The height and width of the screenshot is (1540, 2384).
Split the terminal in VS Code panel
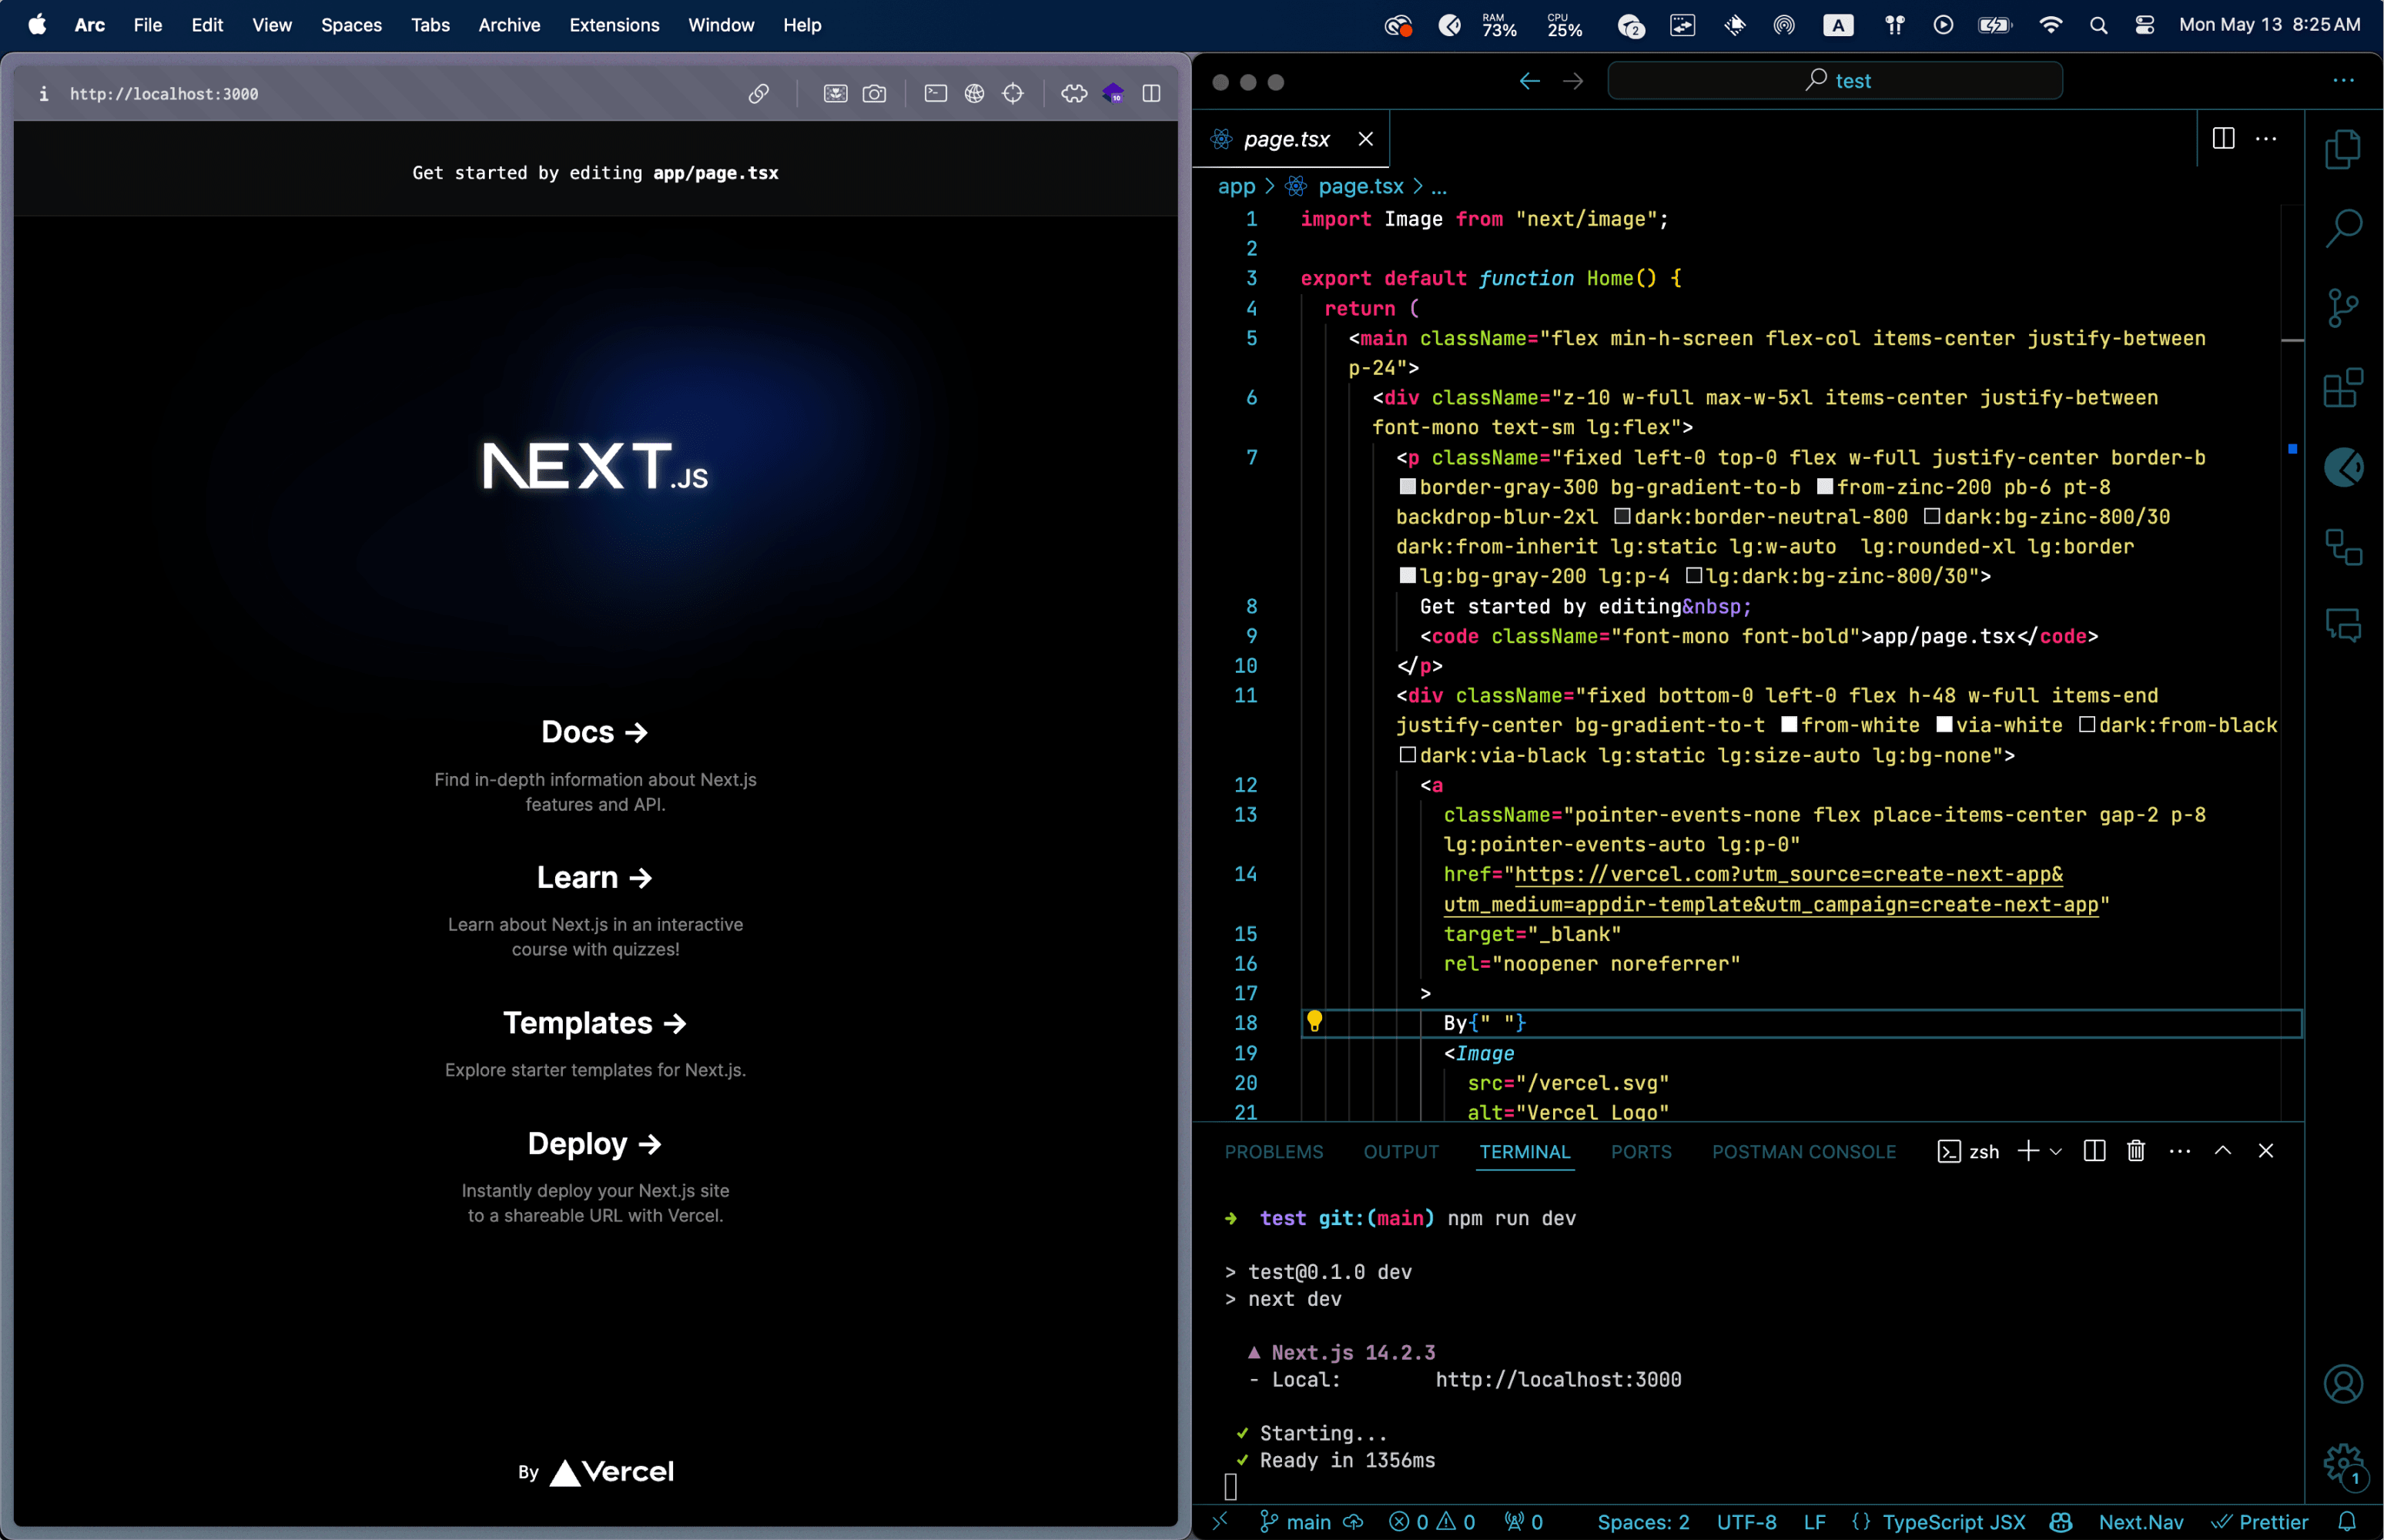point(2094,1151)
